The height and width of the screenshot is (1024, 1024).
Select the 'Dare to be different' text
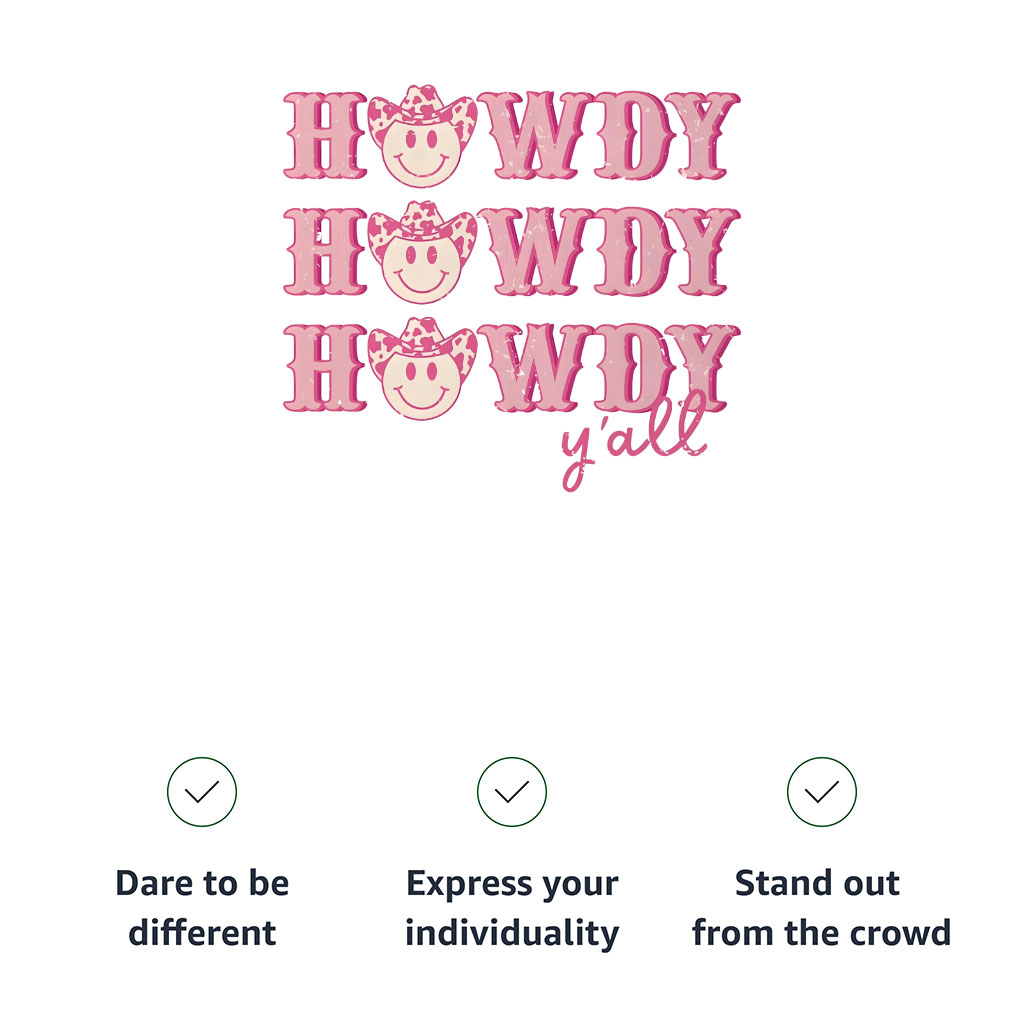[202, 908]
